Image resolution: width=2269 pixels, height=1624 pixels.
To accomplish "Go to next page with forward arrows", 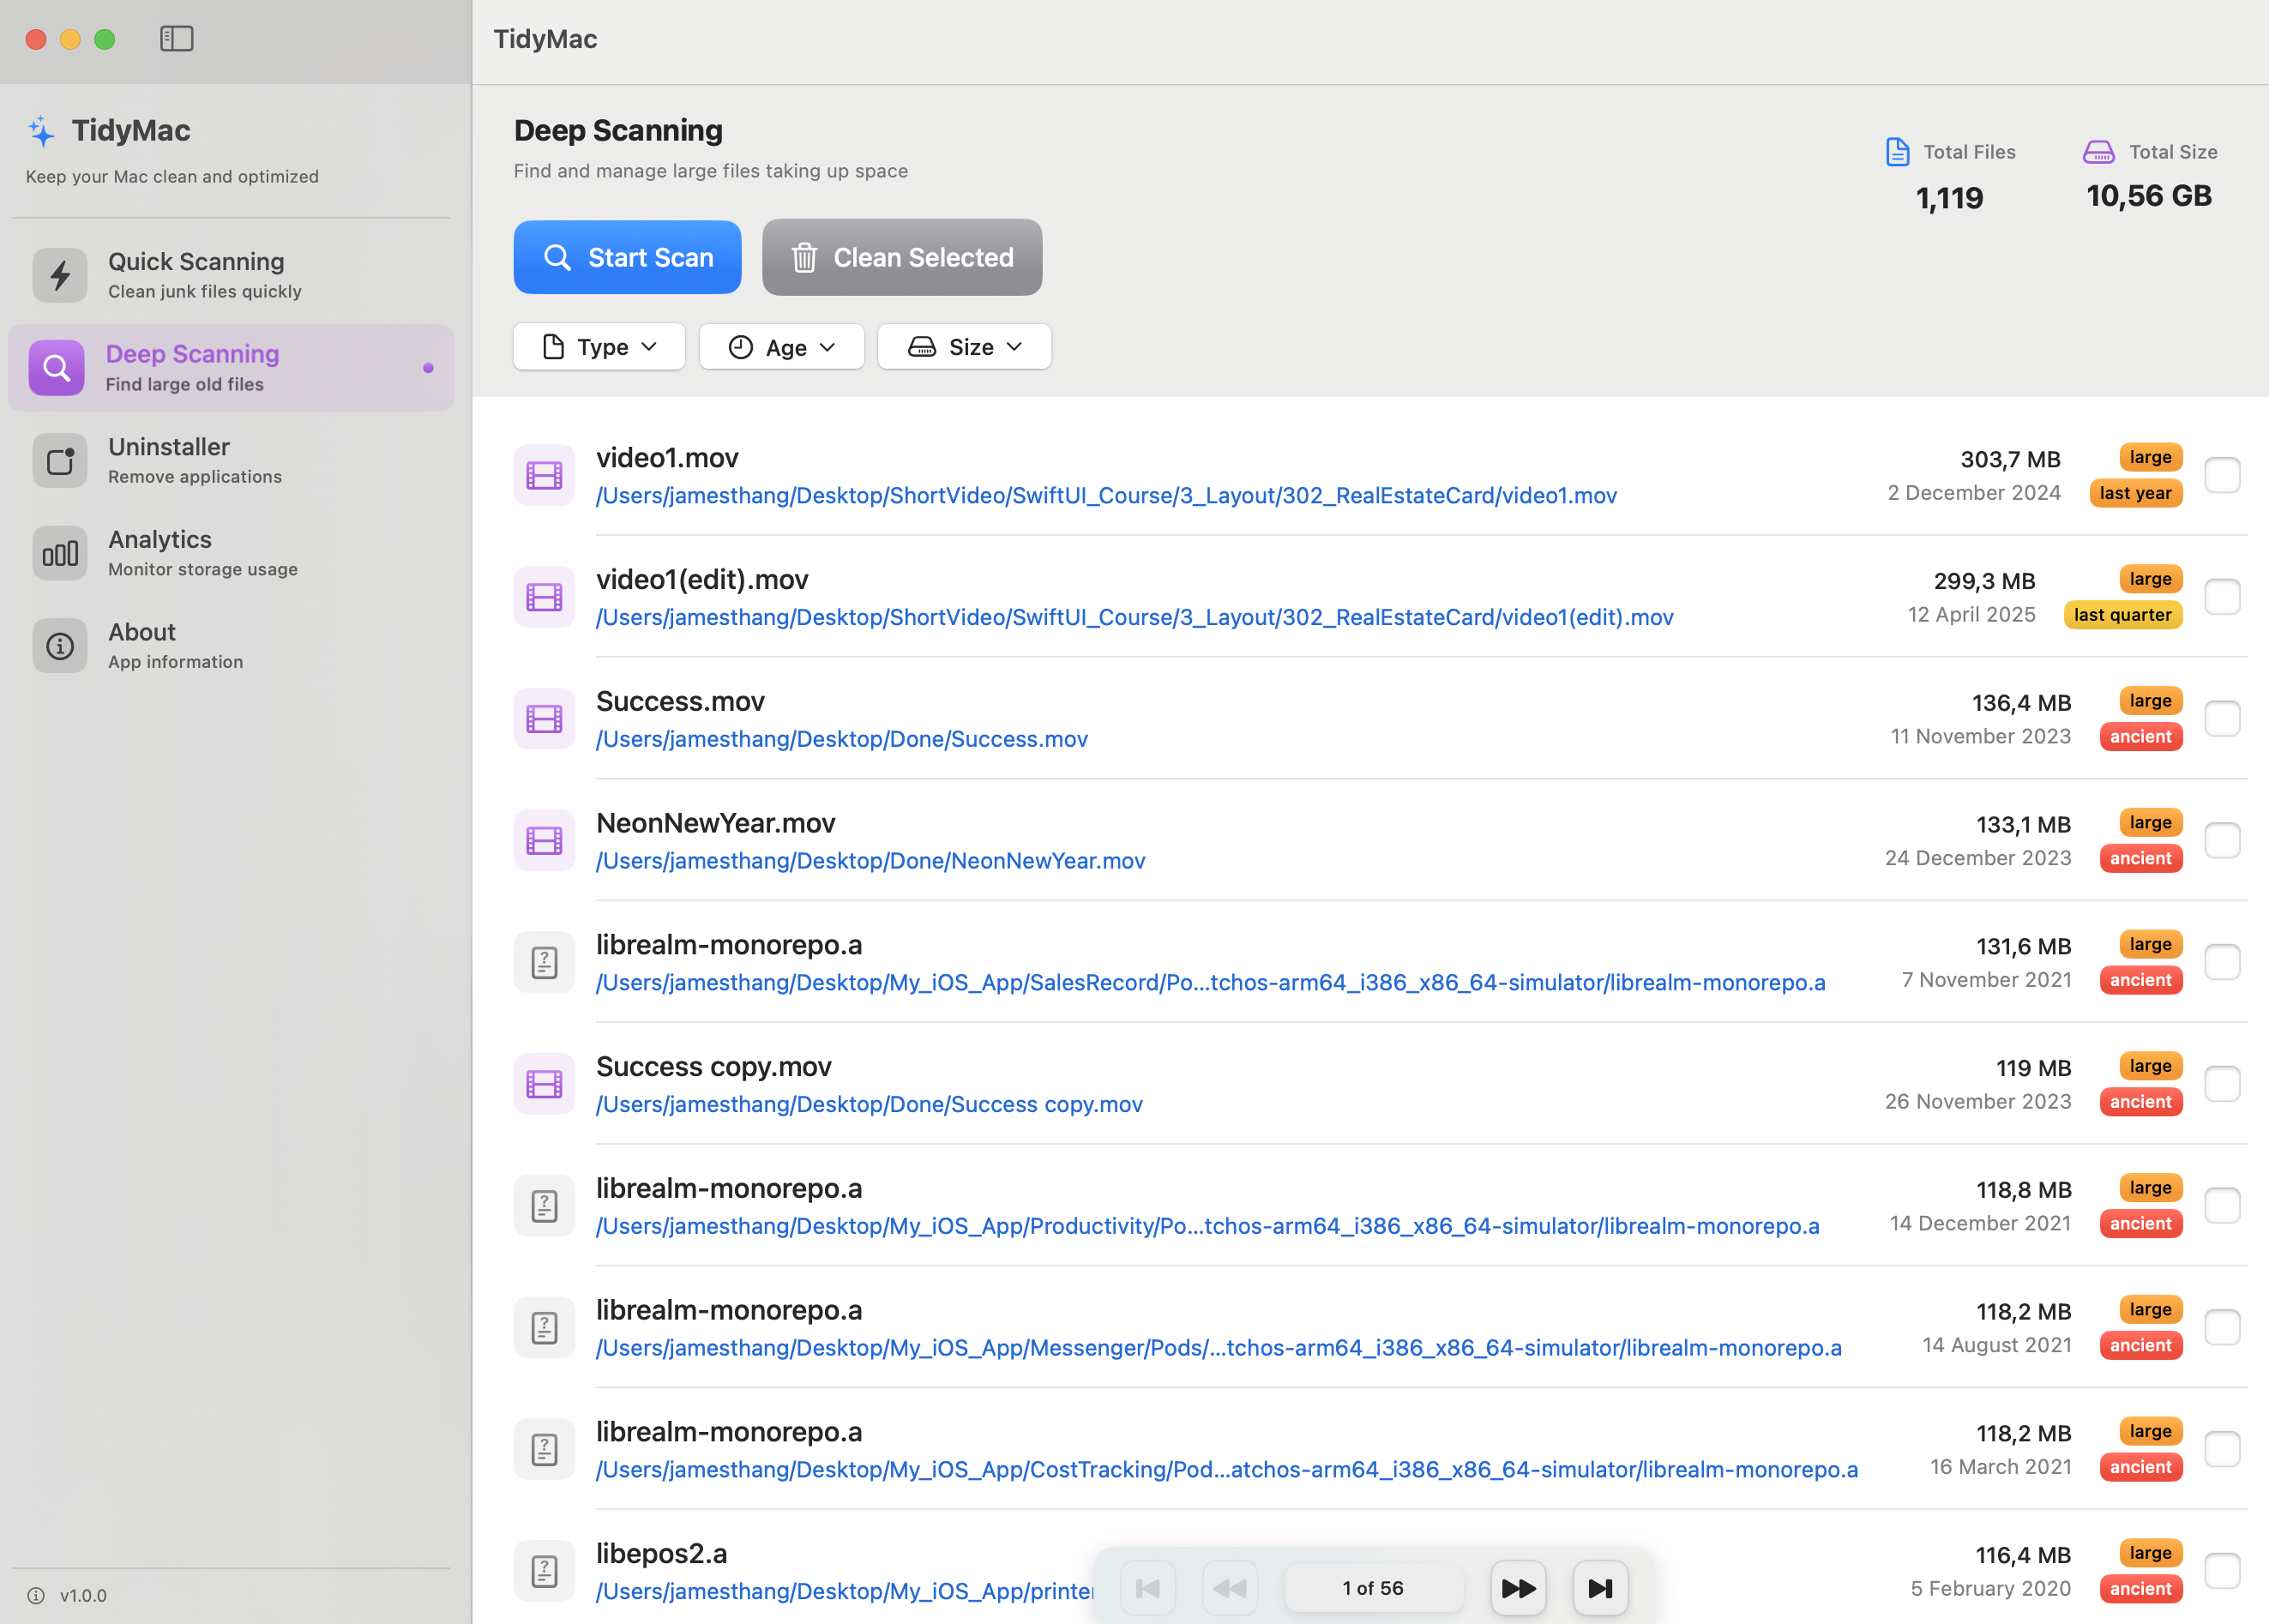I will click(1517, 1588).
